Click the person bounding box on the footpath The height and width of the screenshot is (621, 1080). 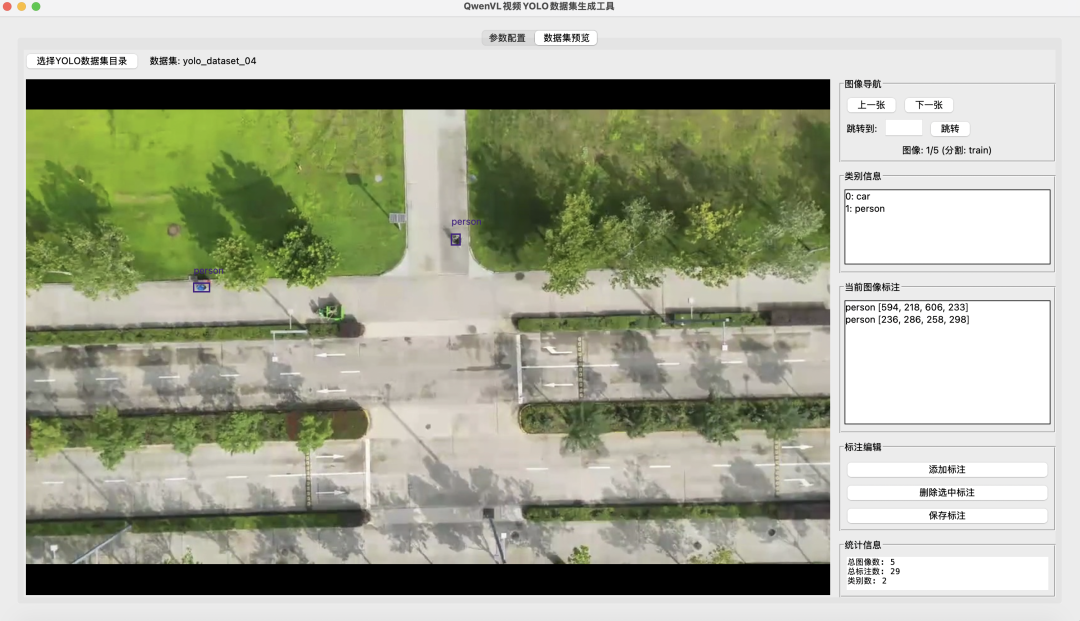click(x=455, y=239)
